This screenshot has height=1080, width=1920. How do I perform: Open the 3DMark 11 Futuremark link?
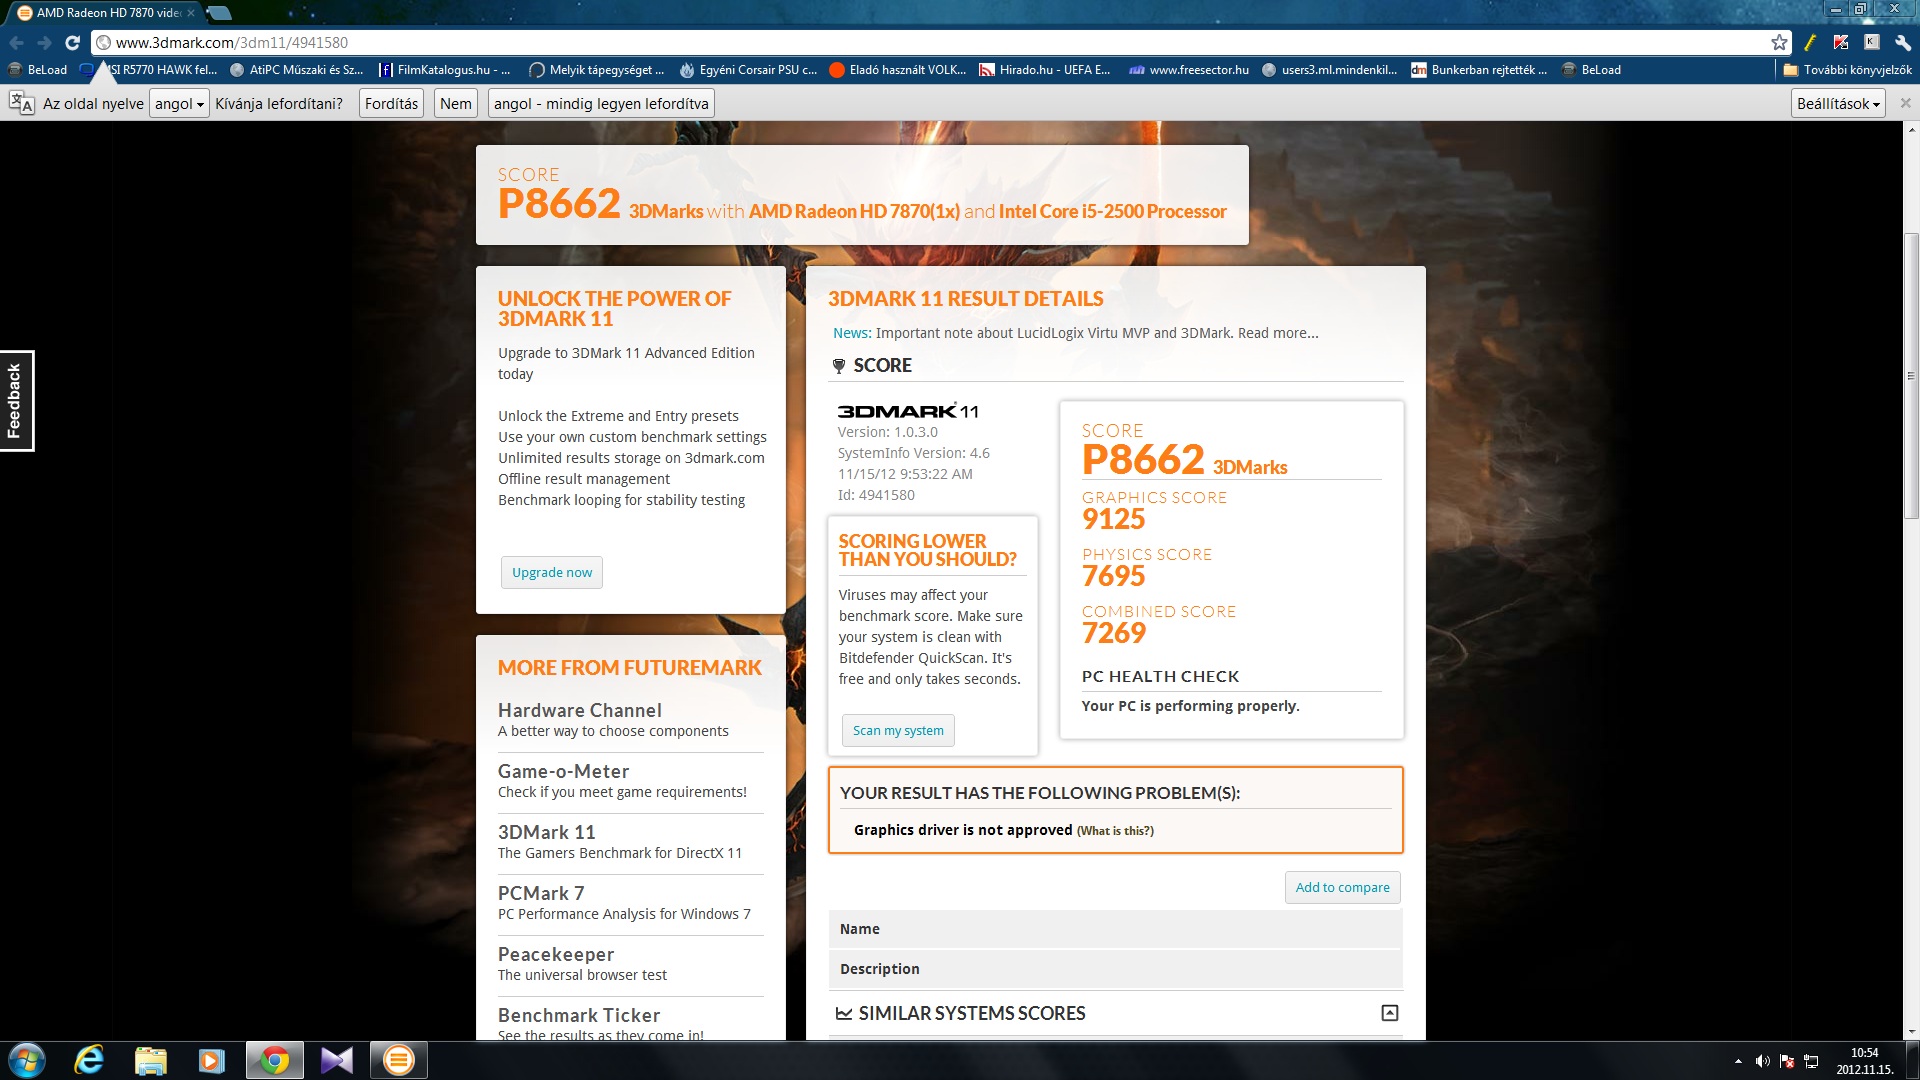pos(547,832)
